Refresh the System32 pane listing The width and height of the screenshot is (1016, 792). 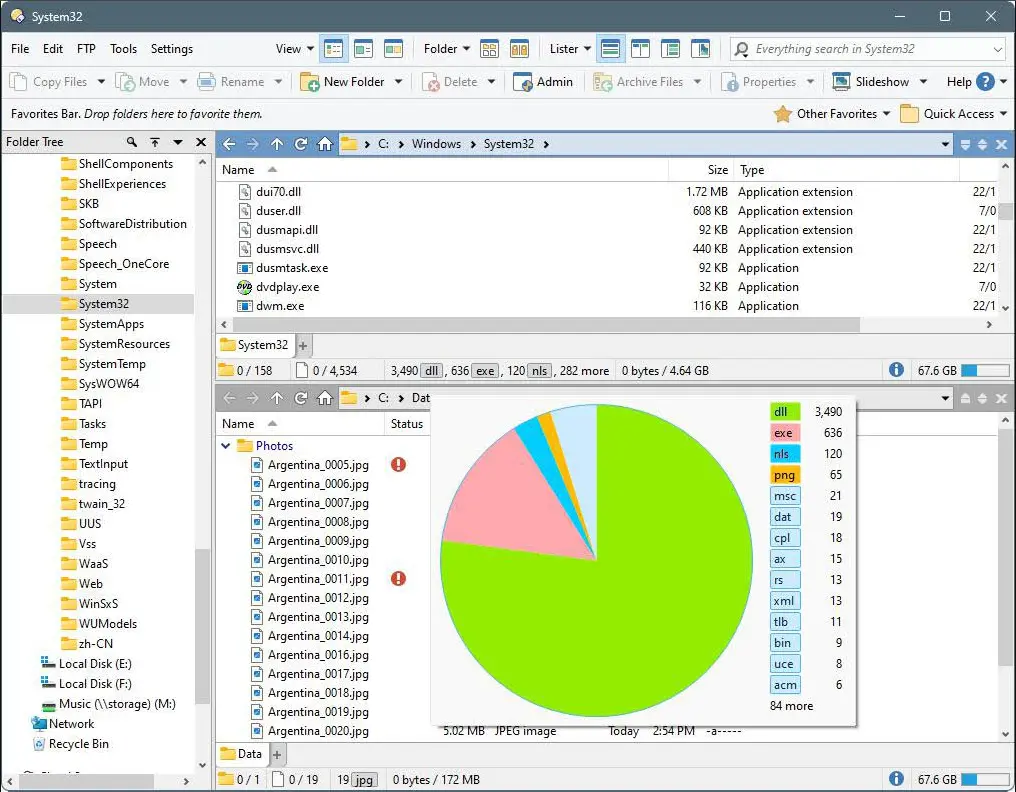pos(301,144)
